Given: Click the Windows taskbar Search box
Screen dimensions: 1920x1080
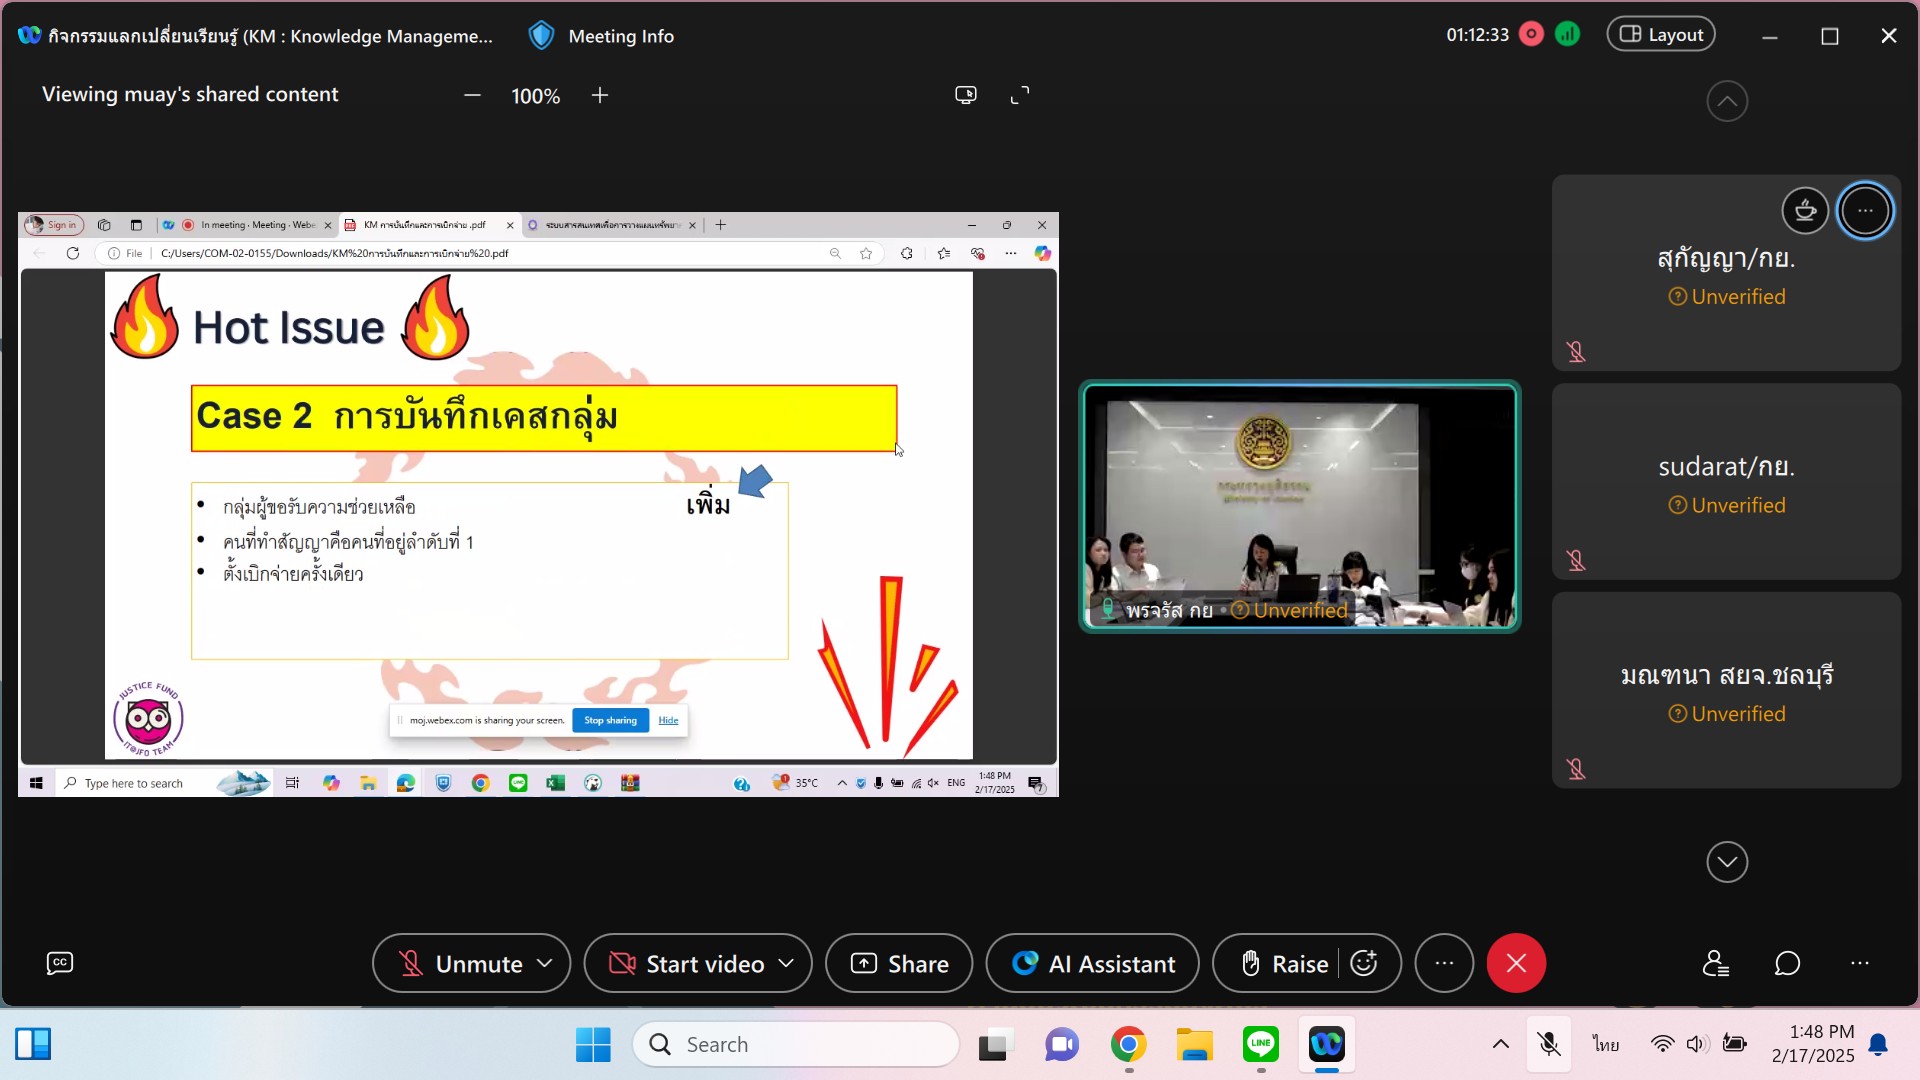Looking at the screenshot, I should click(x=796, y=1045).
